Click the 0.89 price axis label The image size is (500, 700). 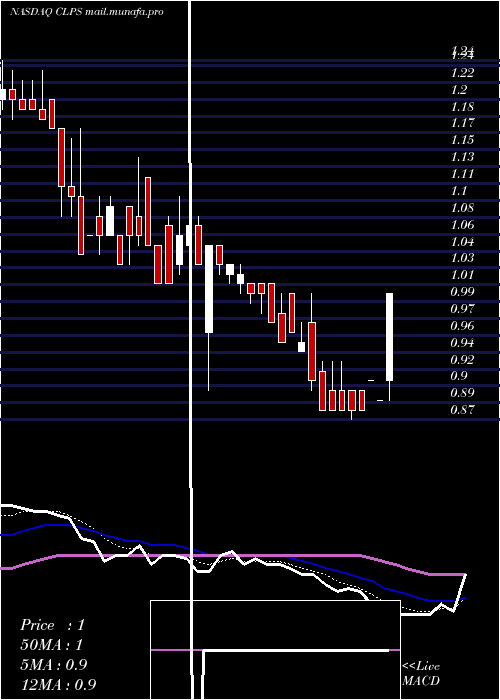(462, 393)
